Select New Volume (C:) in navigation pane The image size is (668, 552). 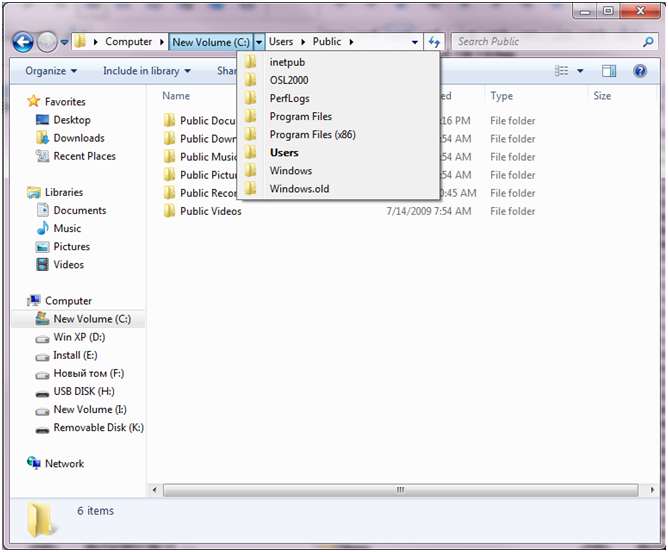78,319
